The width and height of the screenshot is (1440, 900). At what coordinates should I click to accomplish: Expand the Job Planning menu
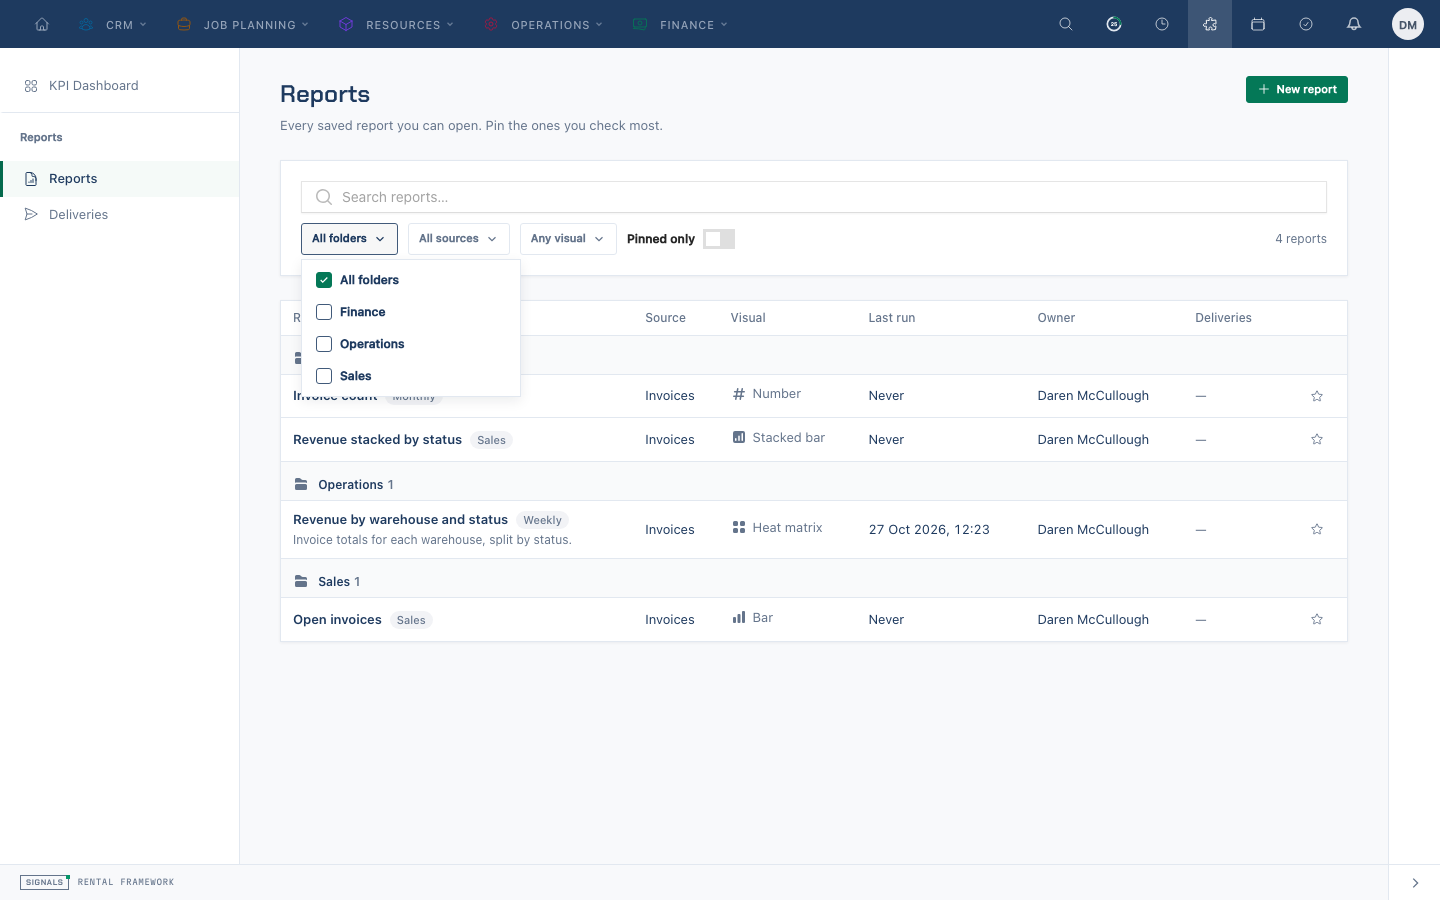coord(242,24)
